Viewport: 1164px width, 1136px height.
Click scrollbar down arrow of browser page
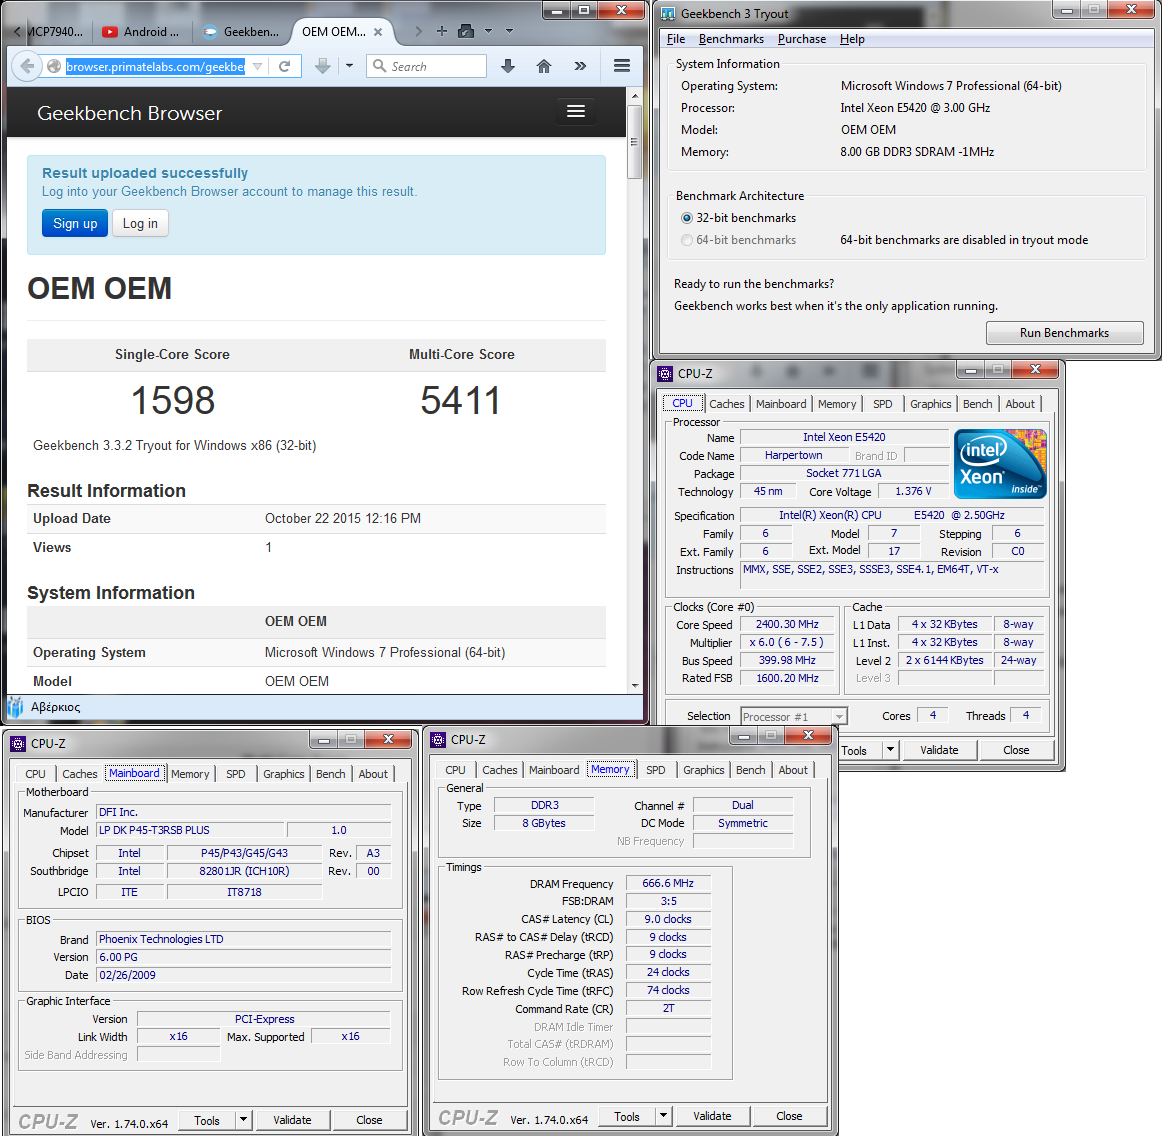point(634,686)
